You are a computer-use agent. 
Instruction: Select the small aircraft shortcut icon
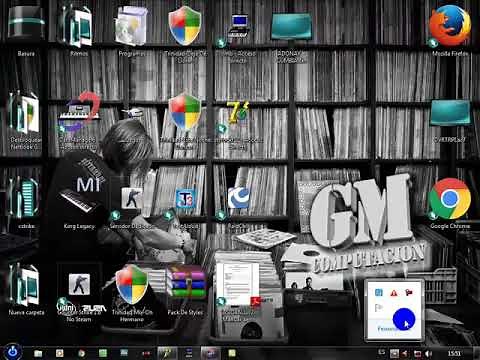click(x=133, y=113)
